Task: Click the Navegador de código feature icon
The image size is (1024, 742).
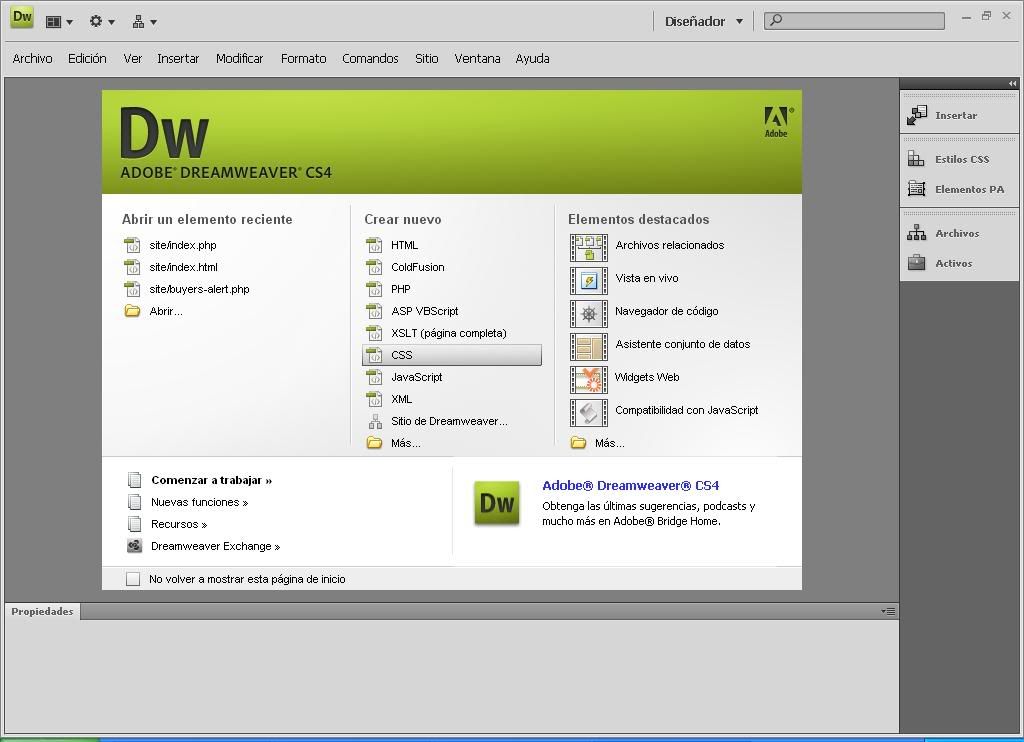Action: click(x=588, y=314)
